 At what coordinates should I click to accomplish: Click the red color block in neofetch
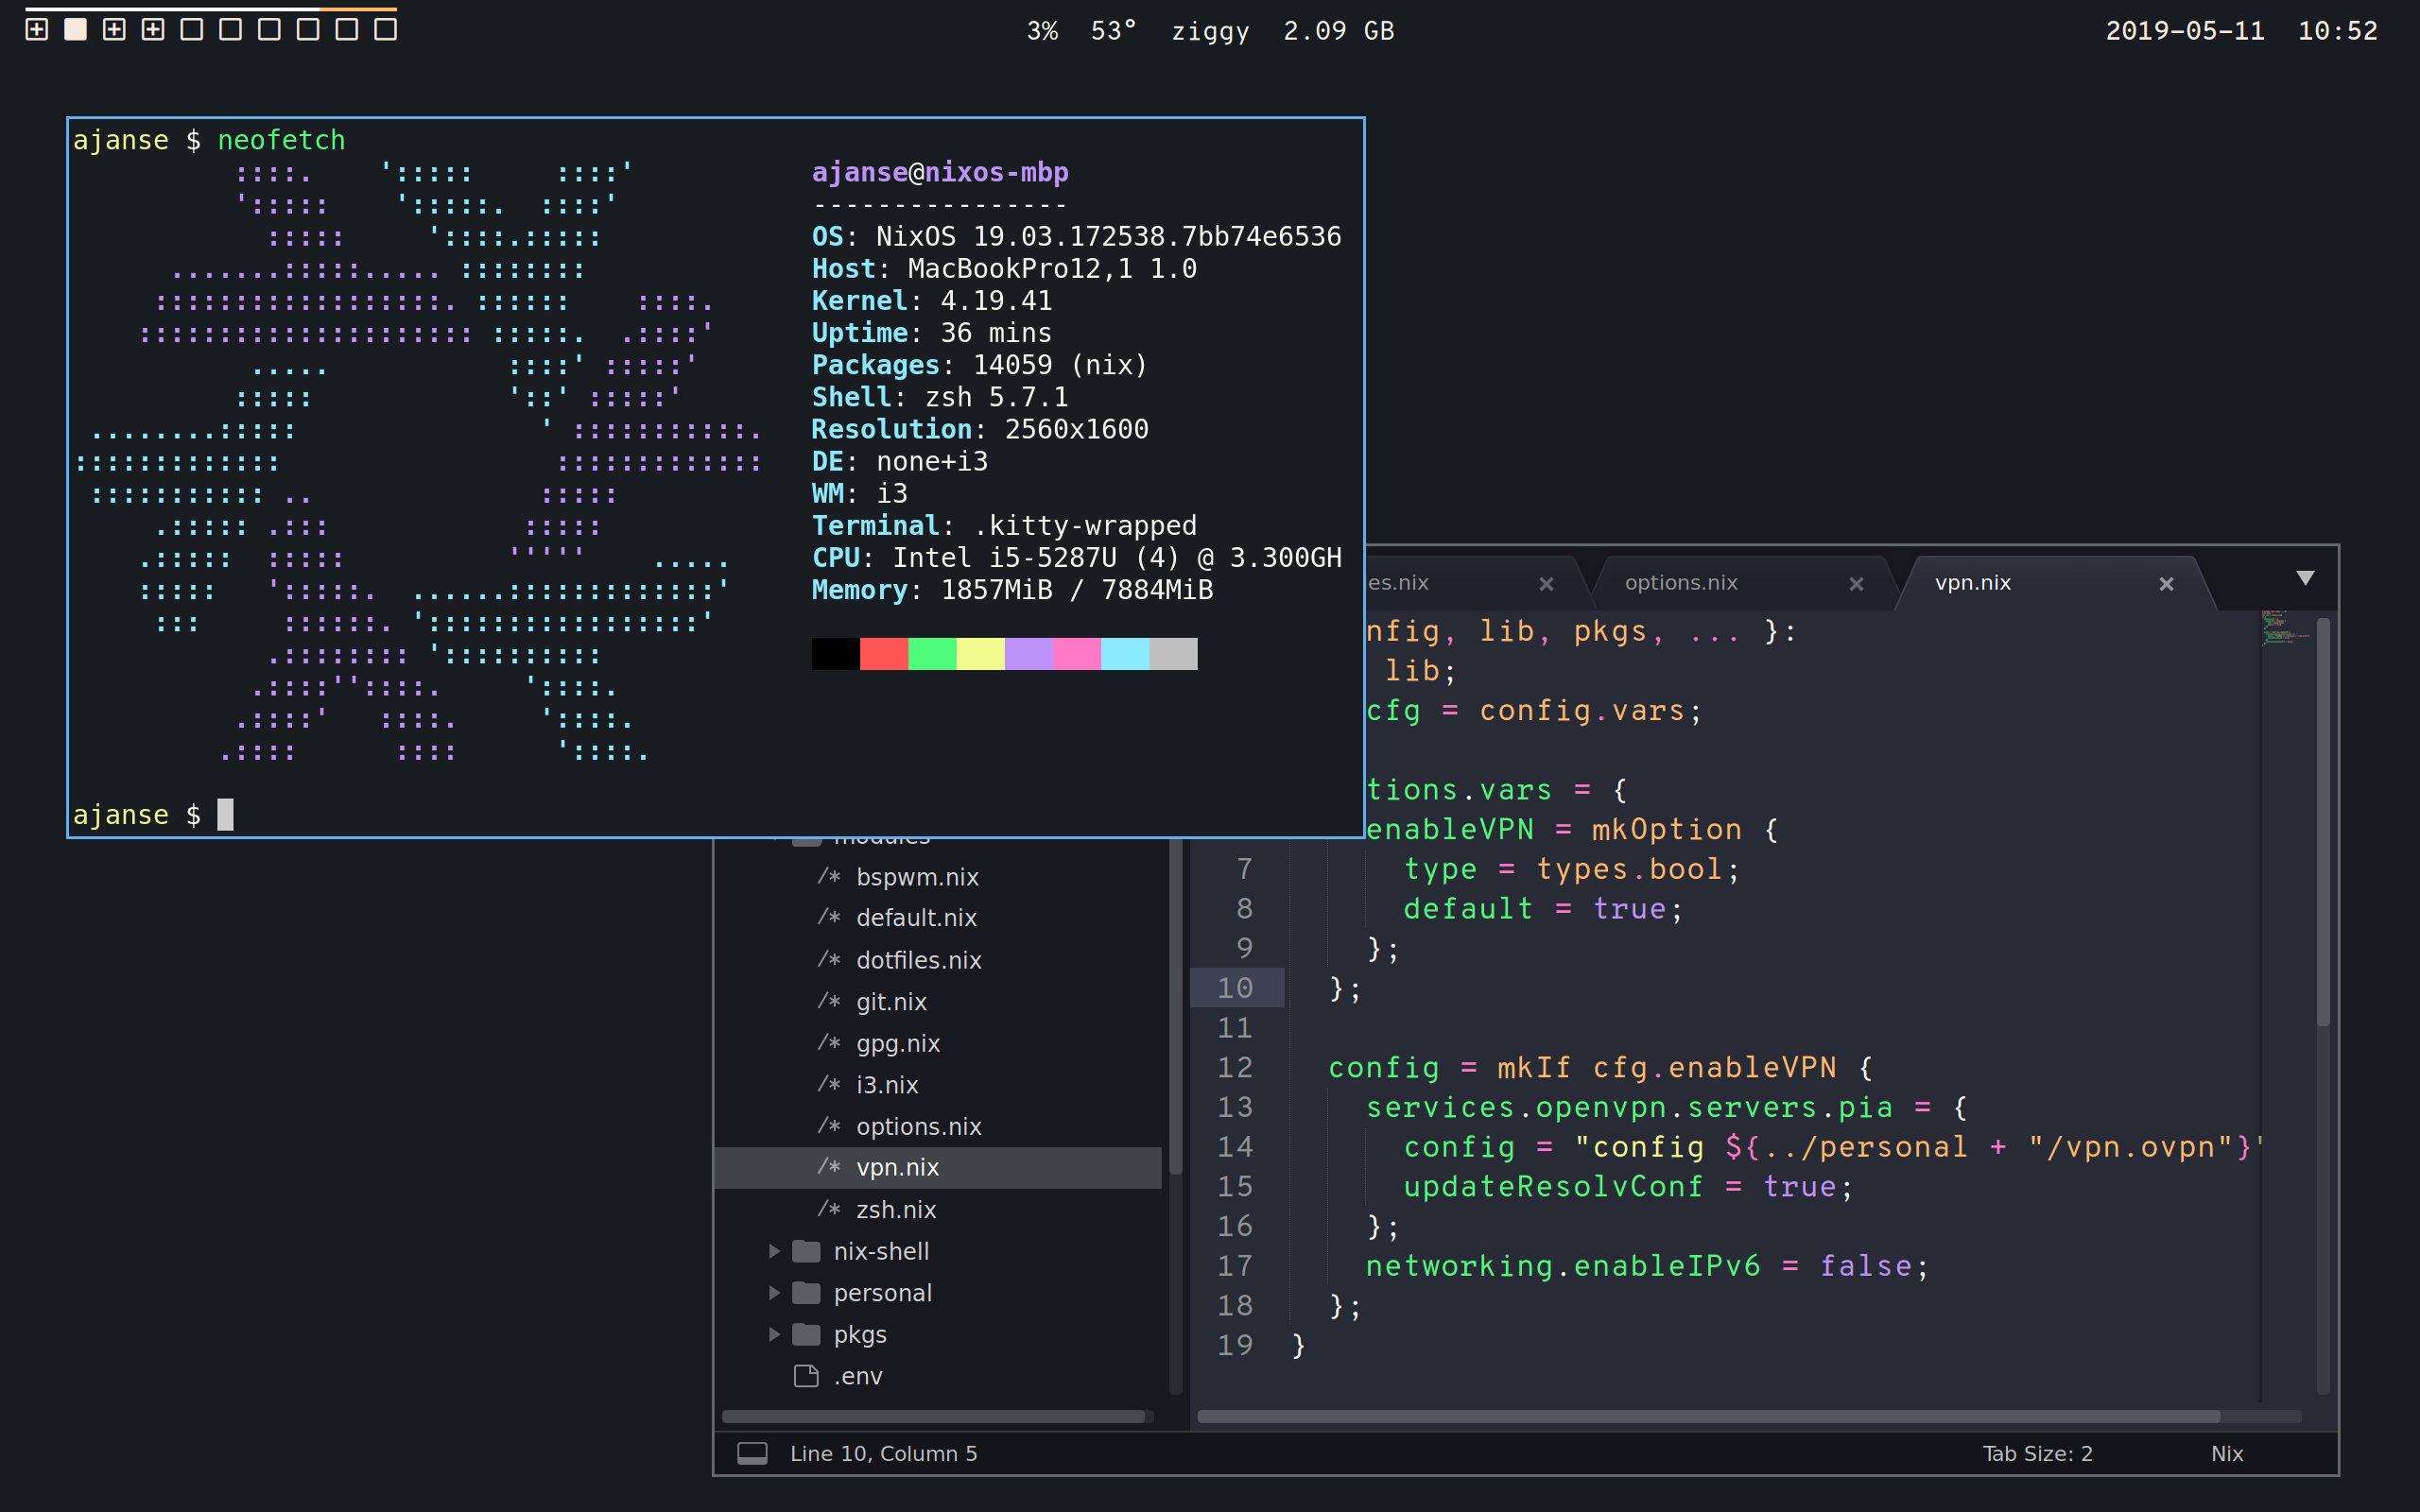[883, 654]
